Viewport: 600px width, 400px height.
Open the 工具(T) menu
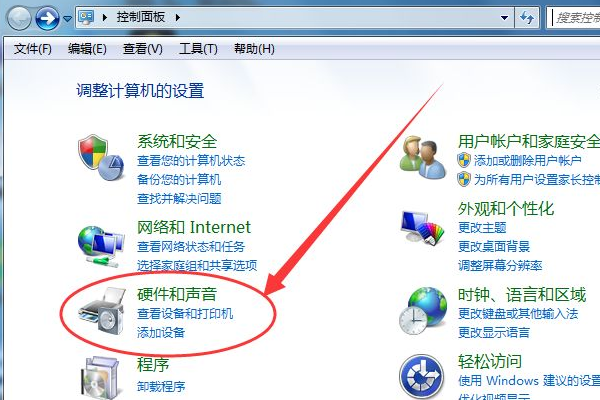(198, 49)
